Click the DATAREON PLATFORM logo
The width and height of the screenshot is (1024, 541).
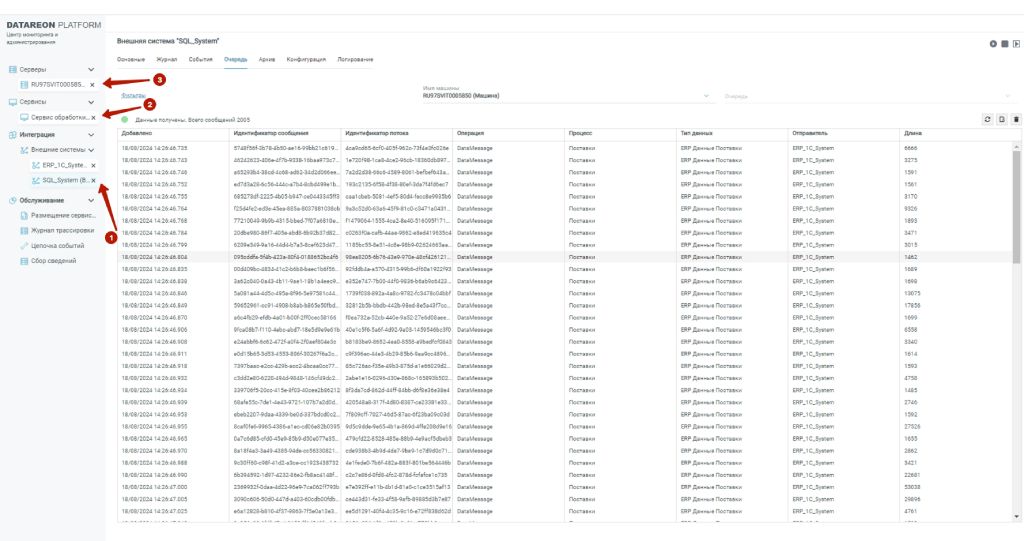coord(54,25)
